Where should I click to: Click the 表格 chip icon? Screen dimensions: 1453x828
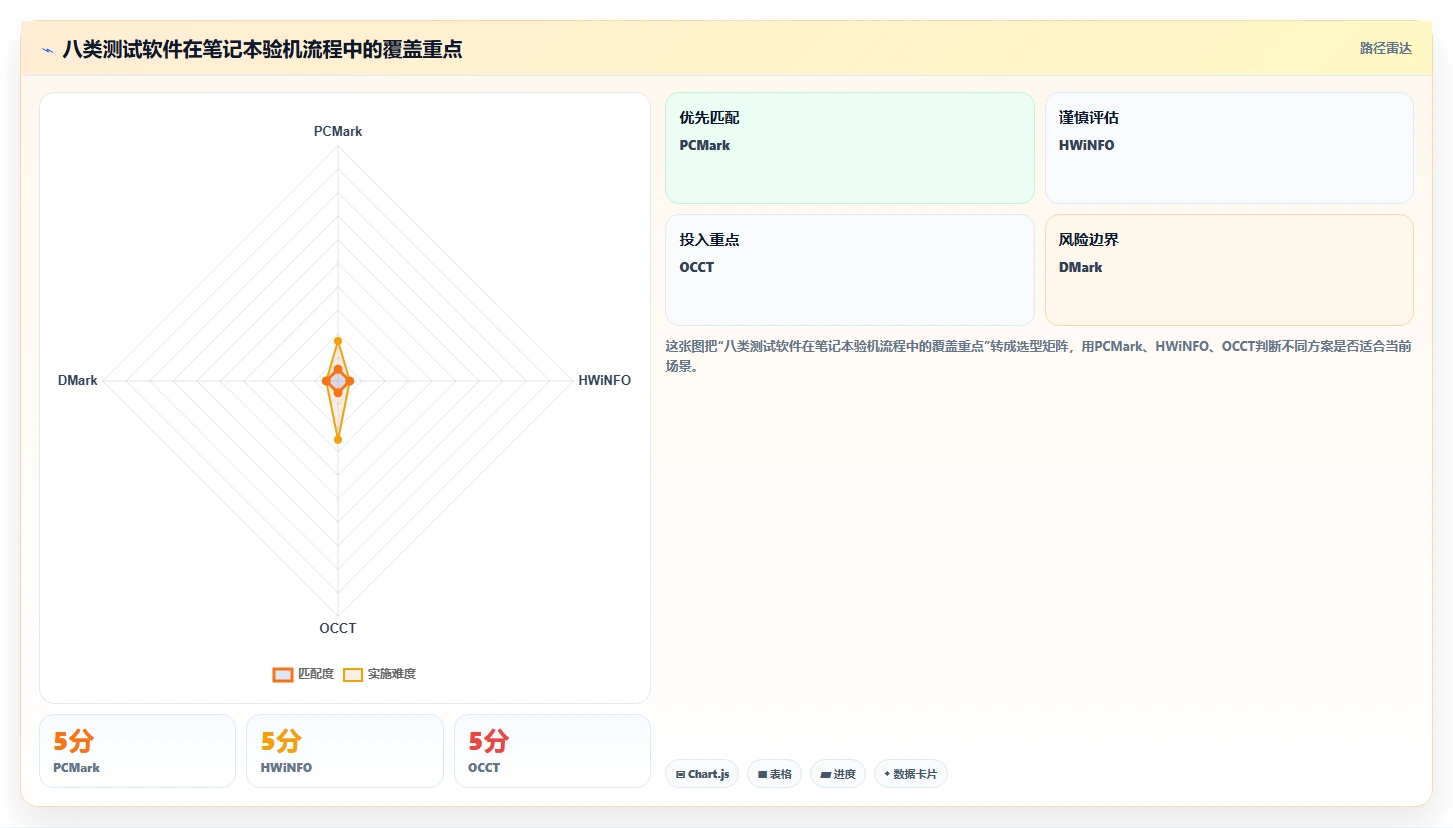click(762, 775)
